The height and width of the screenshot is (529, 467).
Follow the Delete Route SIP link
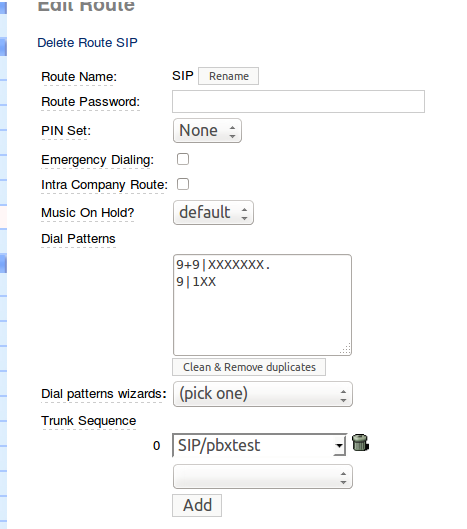click(x=87, y=43)
